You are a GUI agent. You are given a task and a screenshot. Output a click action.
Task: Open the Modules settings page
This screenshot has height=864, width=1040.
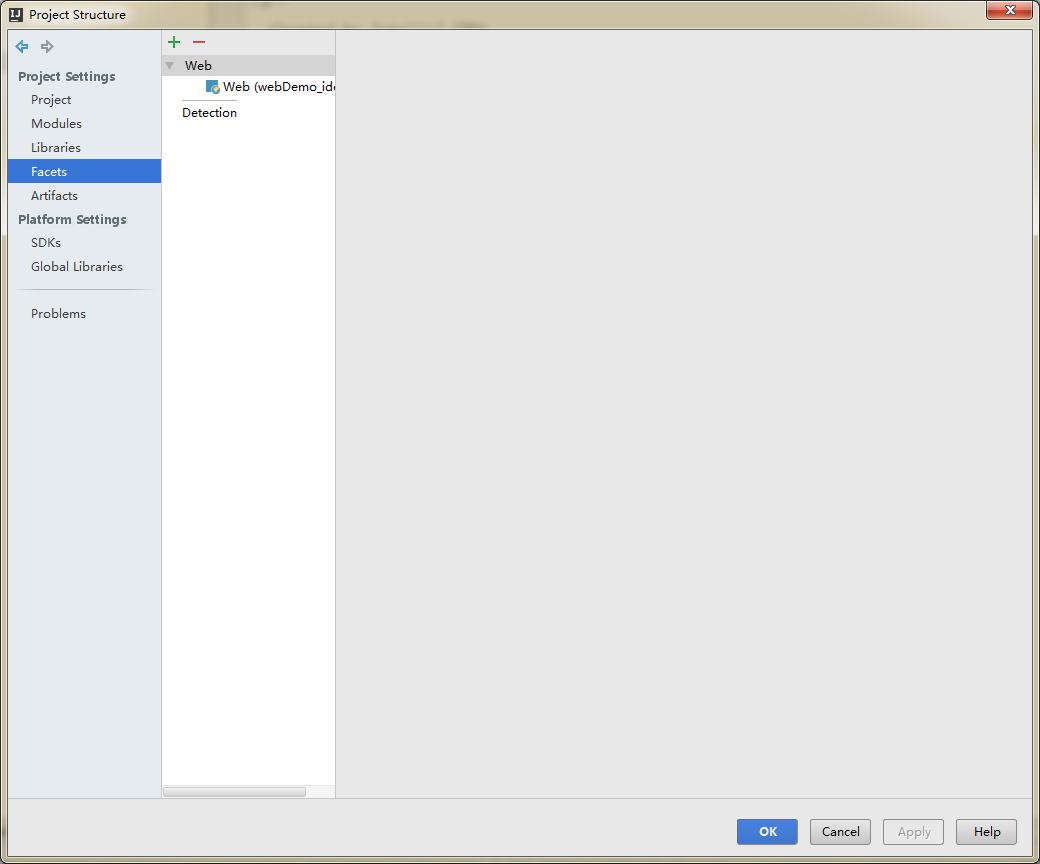56,123
